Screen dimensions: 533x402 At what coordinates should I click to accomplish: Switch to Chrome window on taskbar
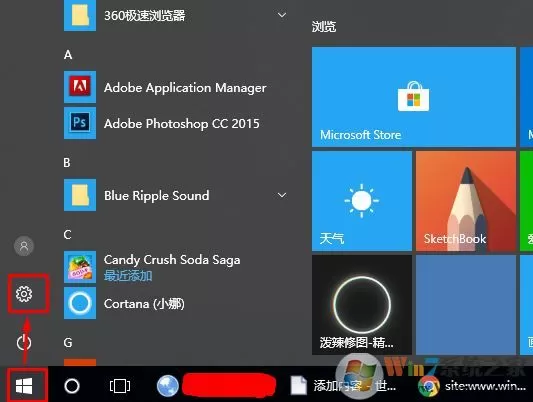pos(472,386)
